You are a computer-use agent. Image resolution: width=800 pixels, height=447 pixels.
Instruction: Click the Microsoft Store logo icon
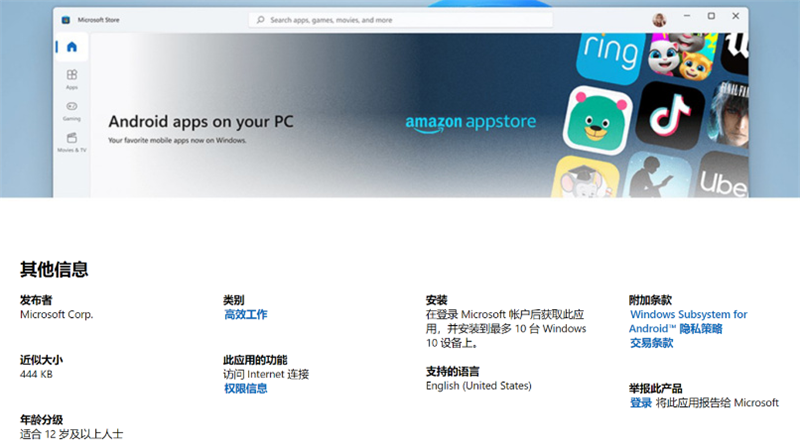tap(66, 20)
